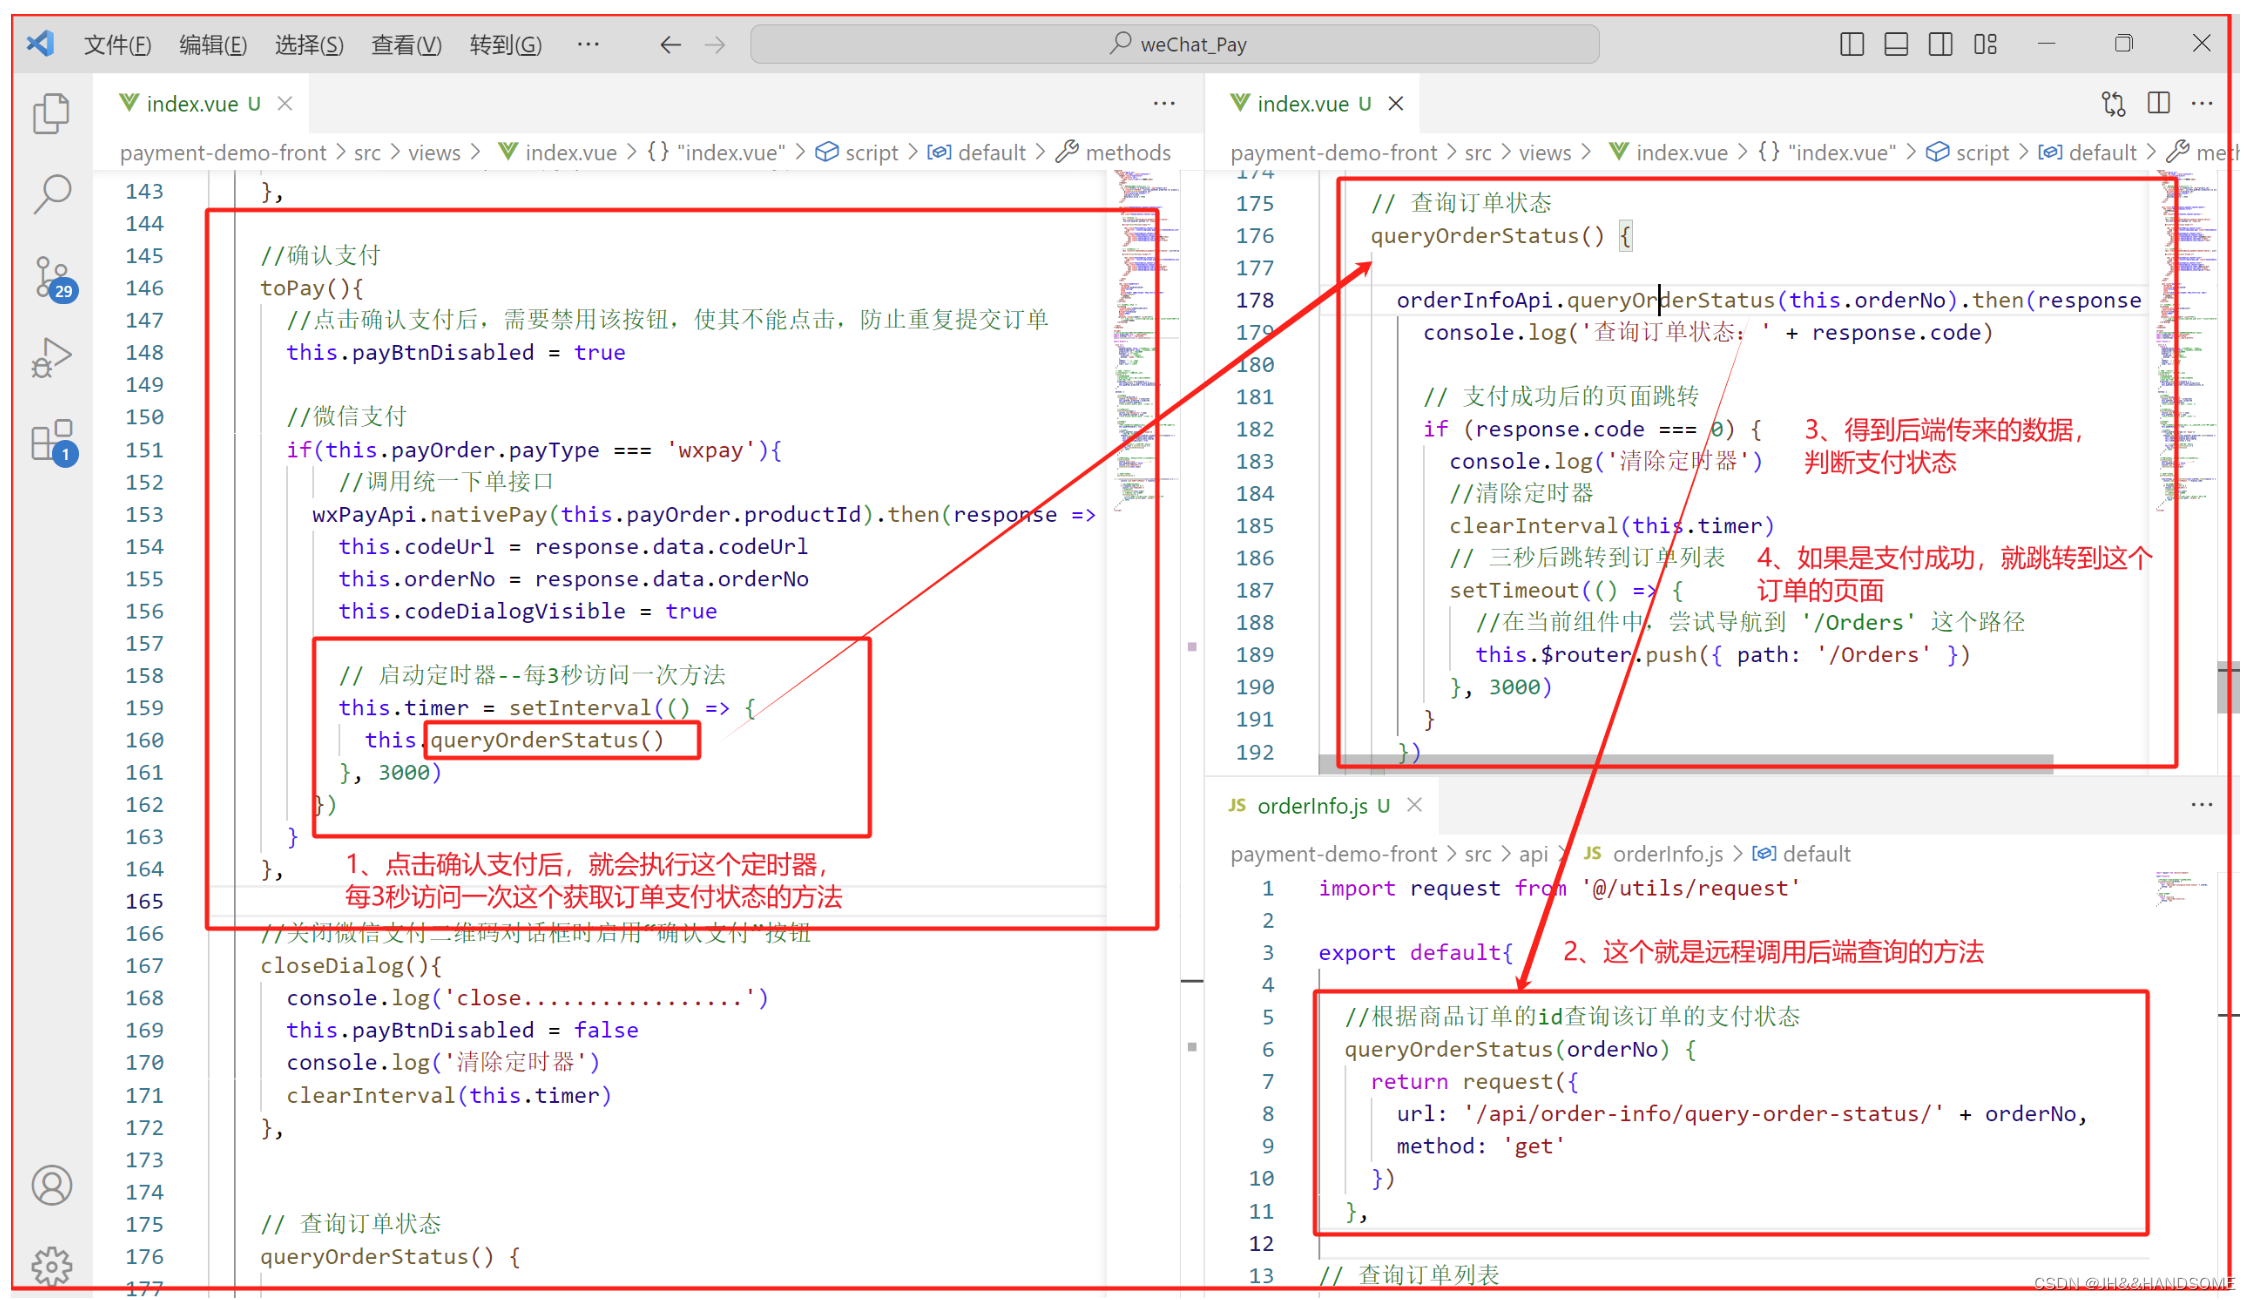Click 'closeDialog(){' on line 167
Image resolution: width=2251 pixels, height=1300 pixels.
(351, 967)
